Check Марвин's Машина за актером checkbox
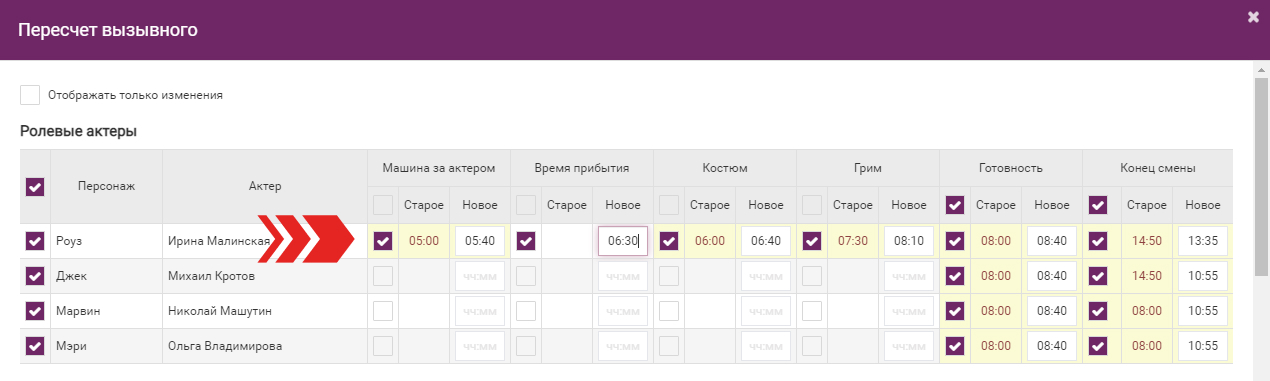Image resolution: width=1270 pixels, height=381 pixels. 383,311
